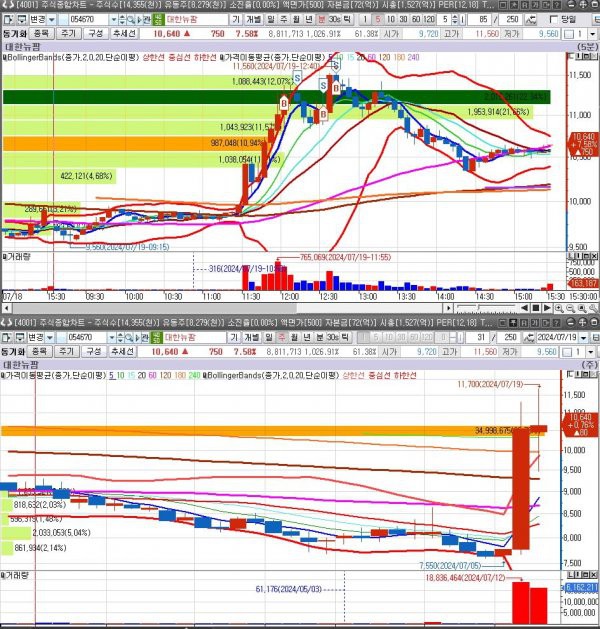Image resolution: width=600 pixels, height=629 pixels.
Task: Open the layout number 1 dropdown in the lower info bar
Action: pos(591,352)
